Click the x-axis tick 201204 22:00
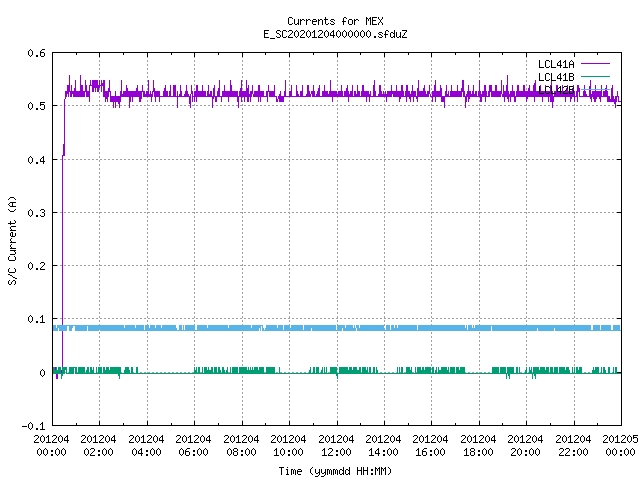Image resolution: width=640 pixels, height=480 pixels. click(x=573, y=445)
